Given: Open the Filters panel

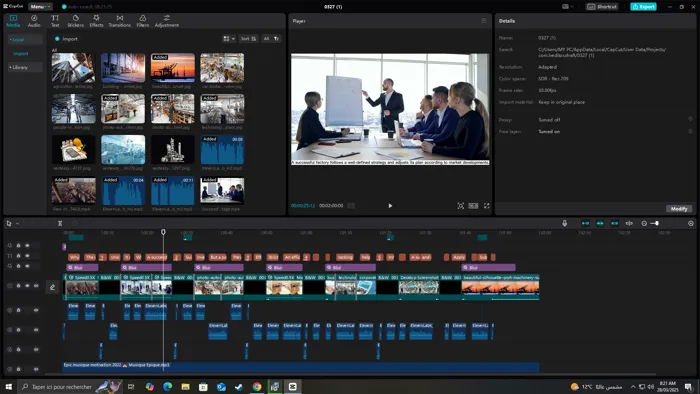Looking at the screenshot, I should tap(142, 21).
